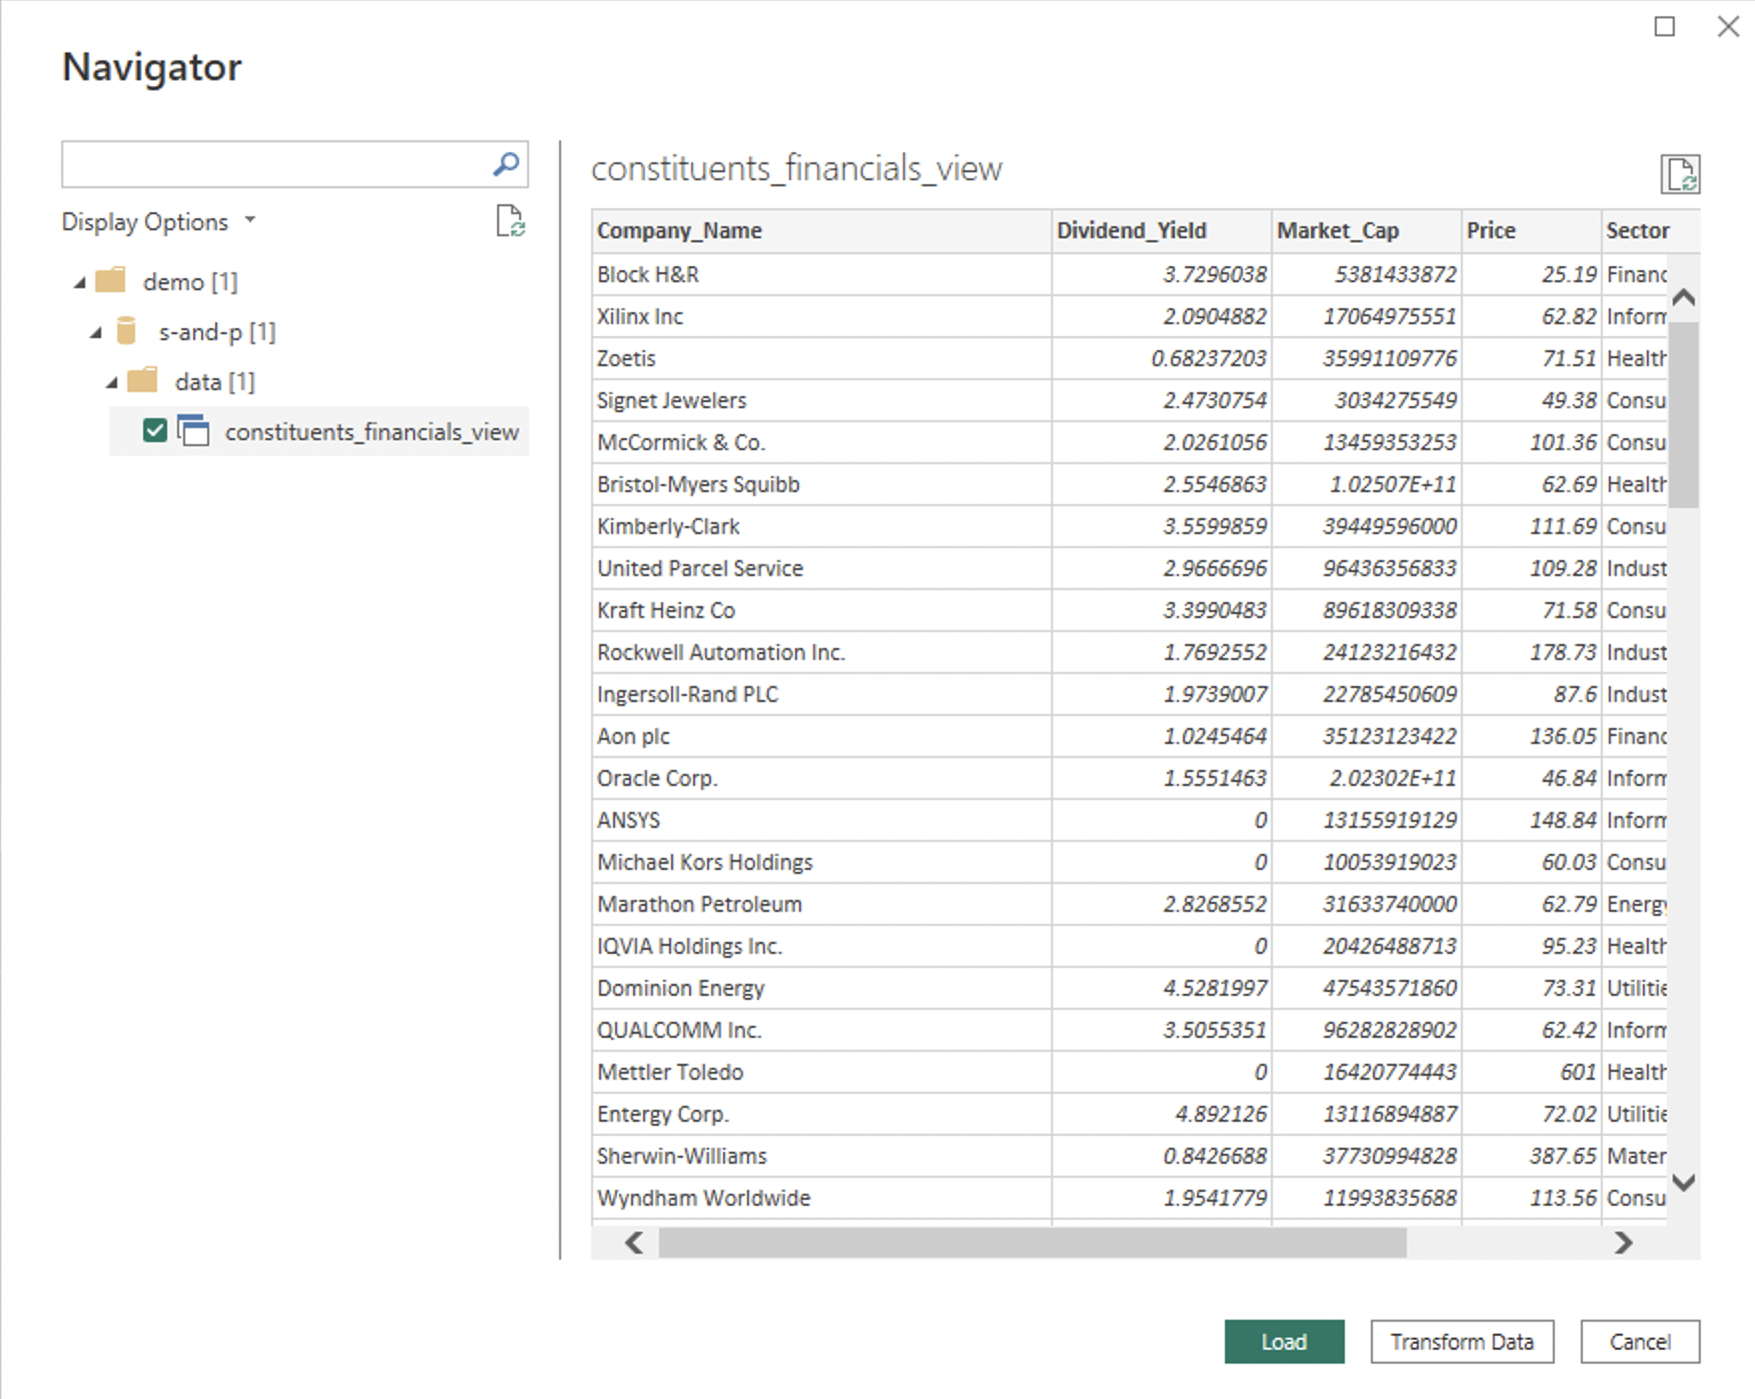Click the ANSYS company cell
Viewport: 1755px width, 1399px height.
[x=821, y=820]
